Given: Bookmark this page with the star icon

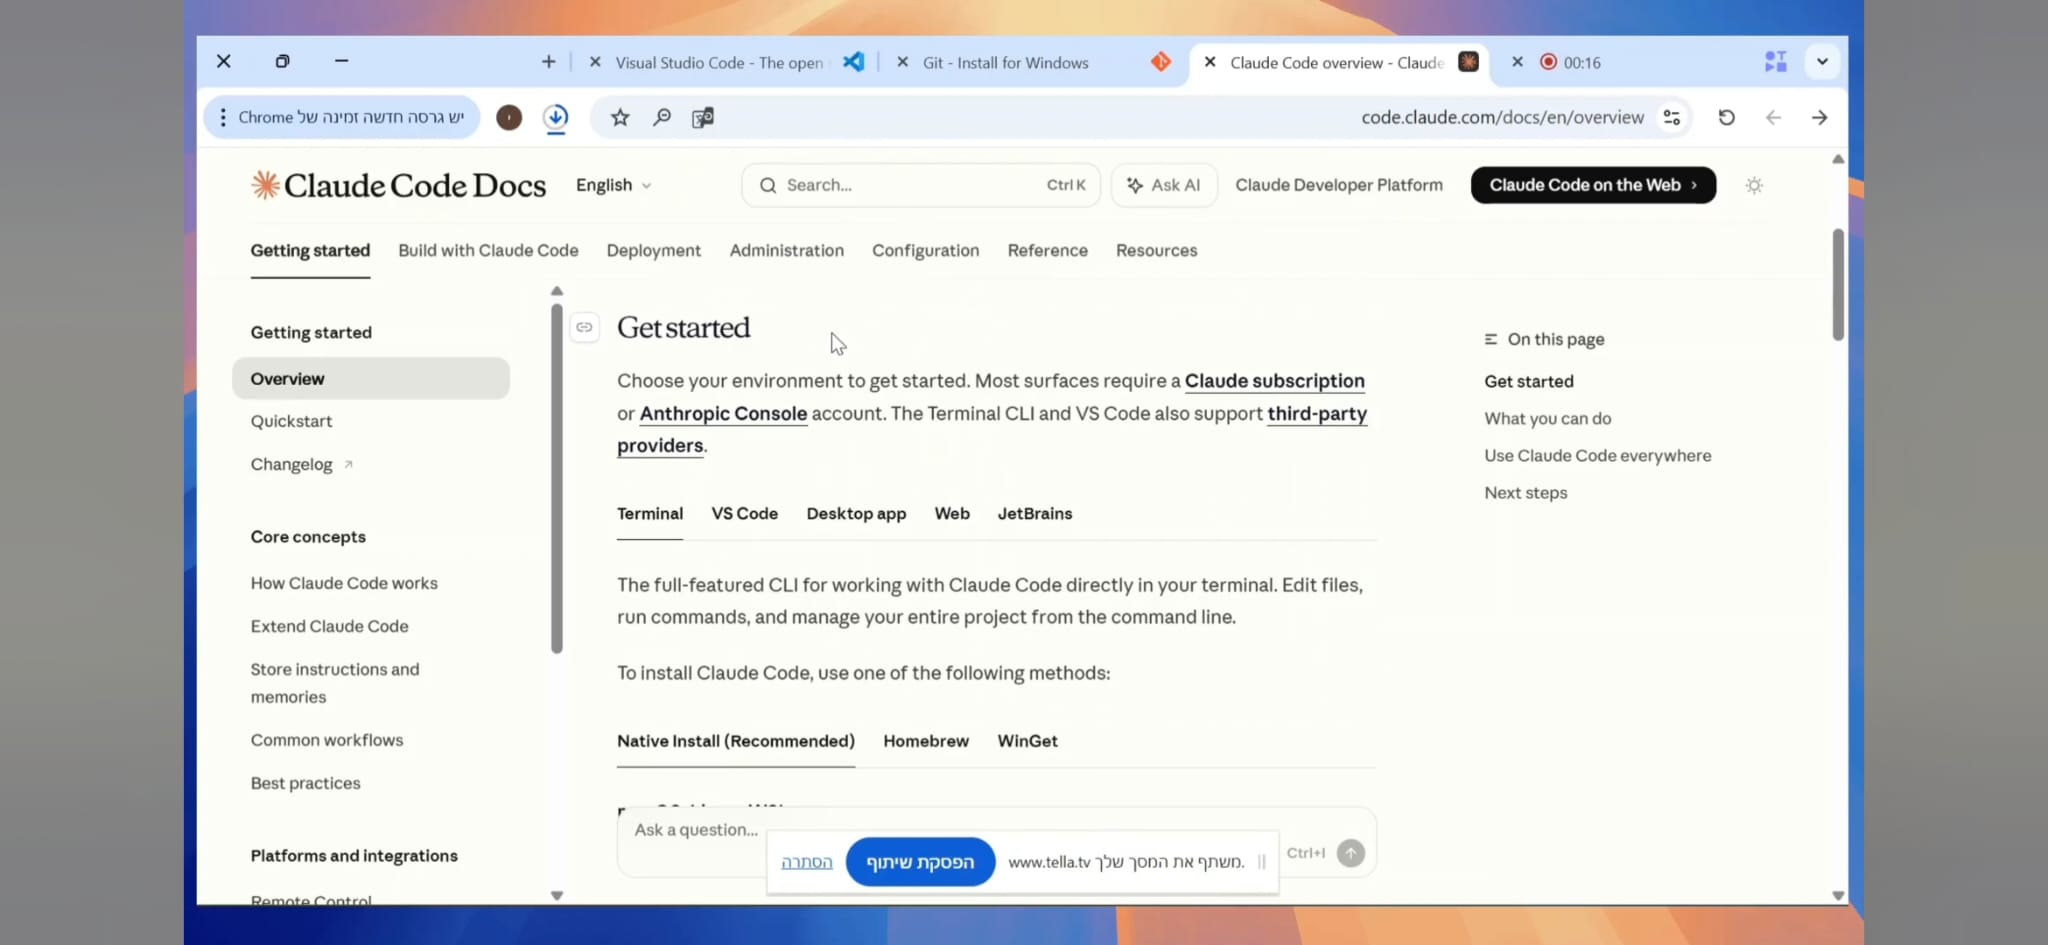Looking at the screenshot, I should click(x=620, y=117).
